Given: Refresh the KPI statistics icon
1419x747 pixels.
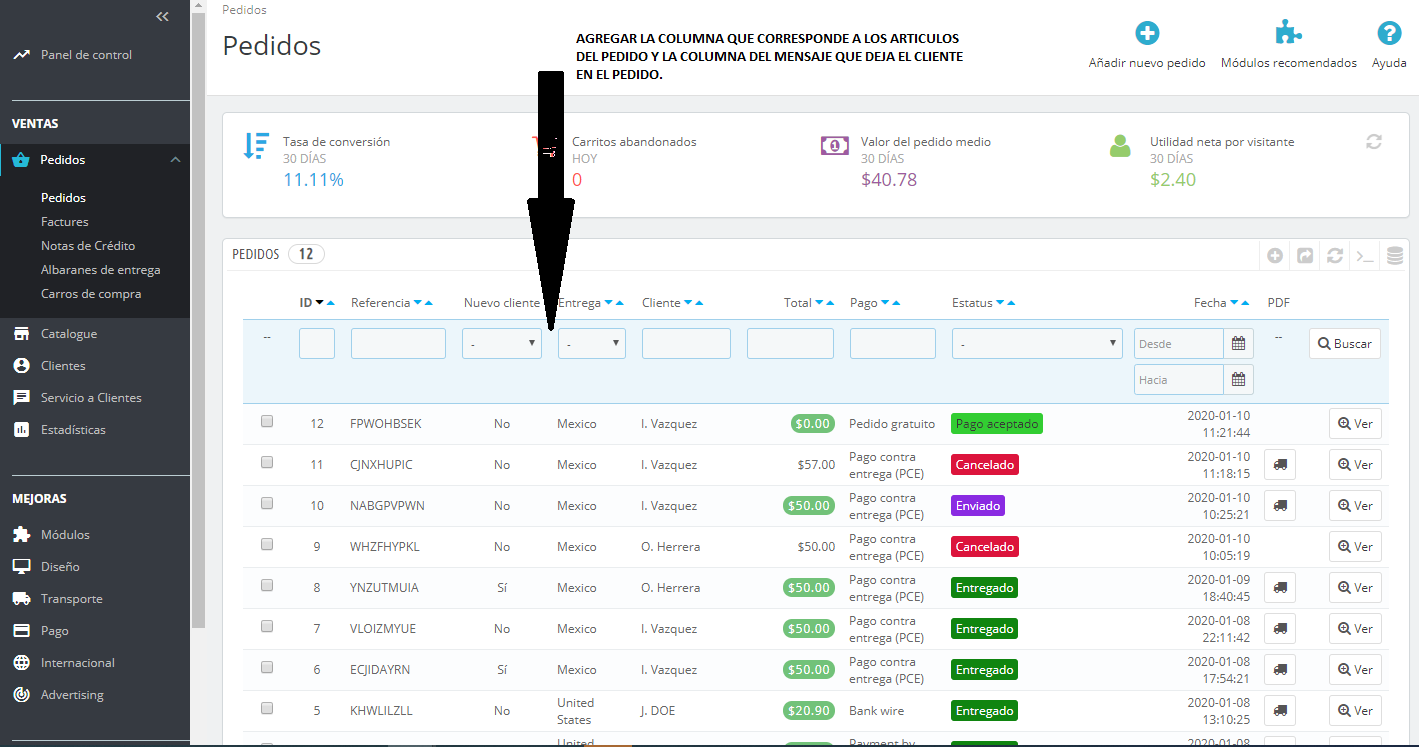Looking at the screenshot, I should click(1374, 142).
